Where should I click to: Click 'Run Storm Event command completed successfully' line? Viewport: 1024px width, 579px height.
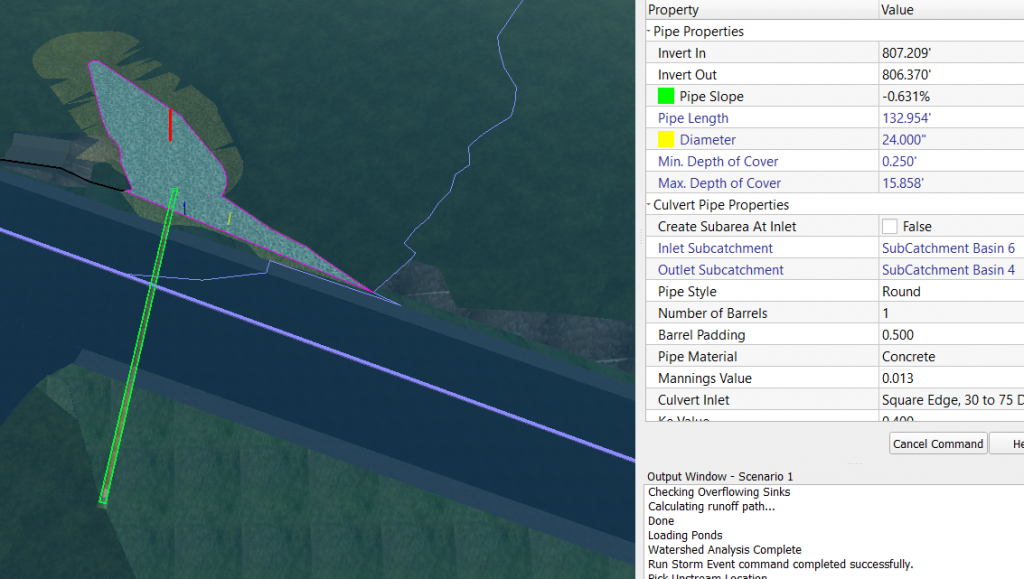coord(780,564)
